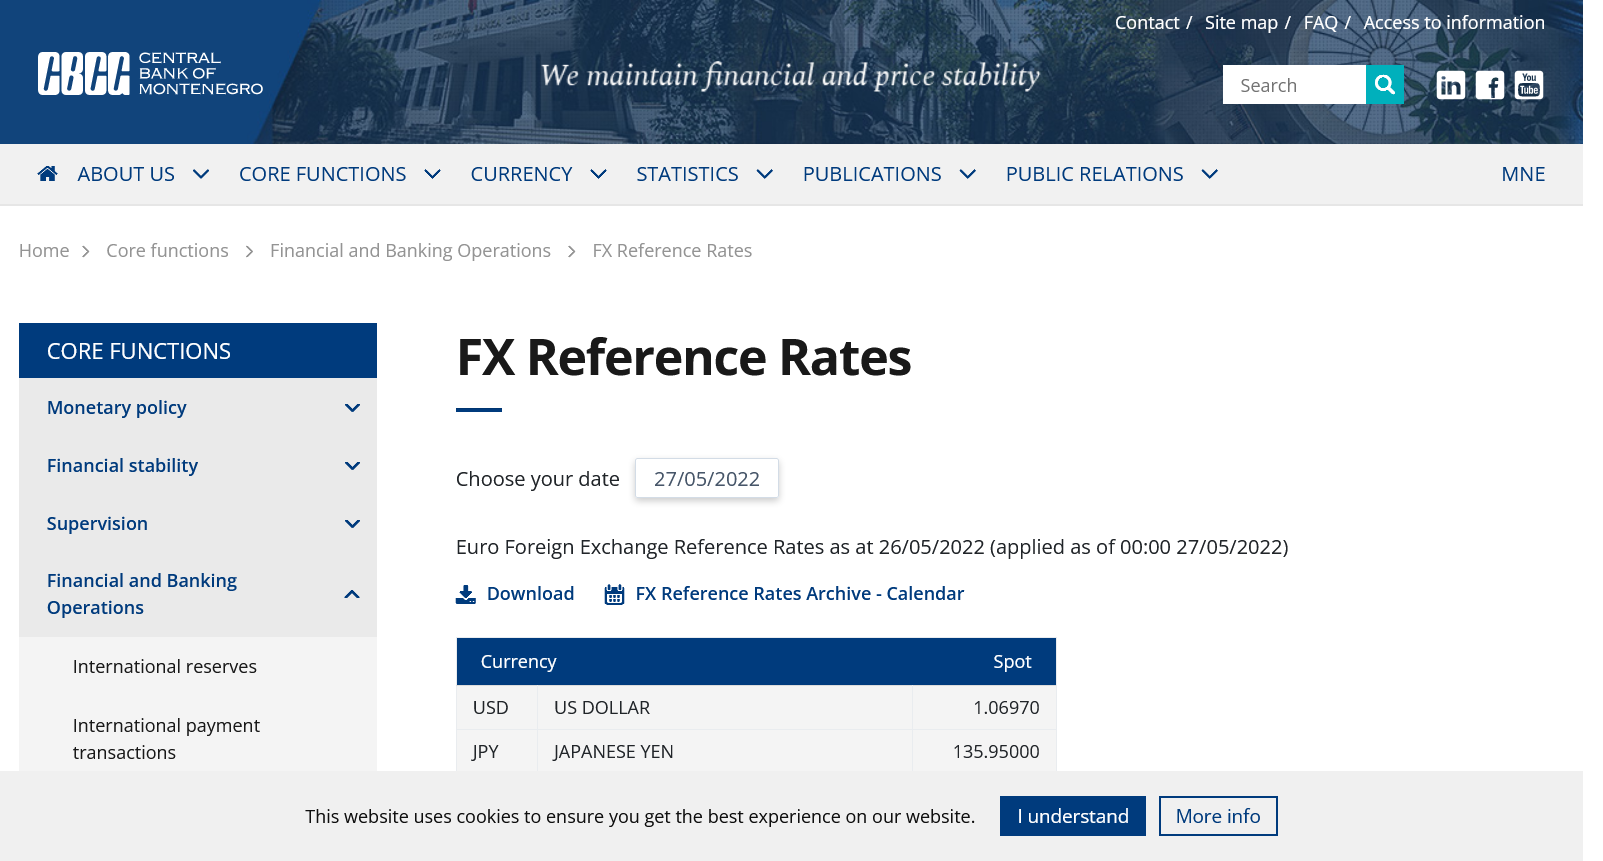Screen dimensions: 1603x861
Task: Open the Statistics dropdown menu
Action: pyautogui.click(x=704, y=175)
